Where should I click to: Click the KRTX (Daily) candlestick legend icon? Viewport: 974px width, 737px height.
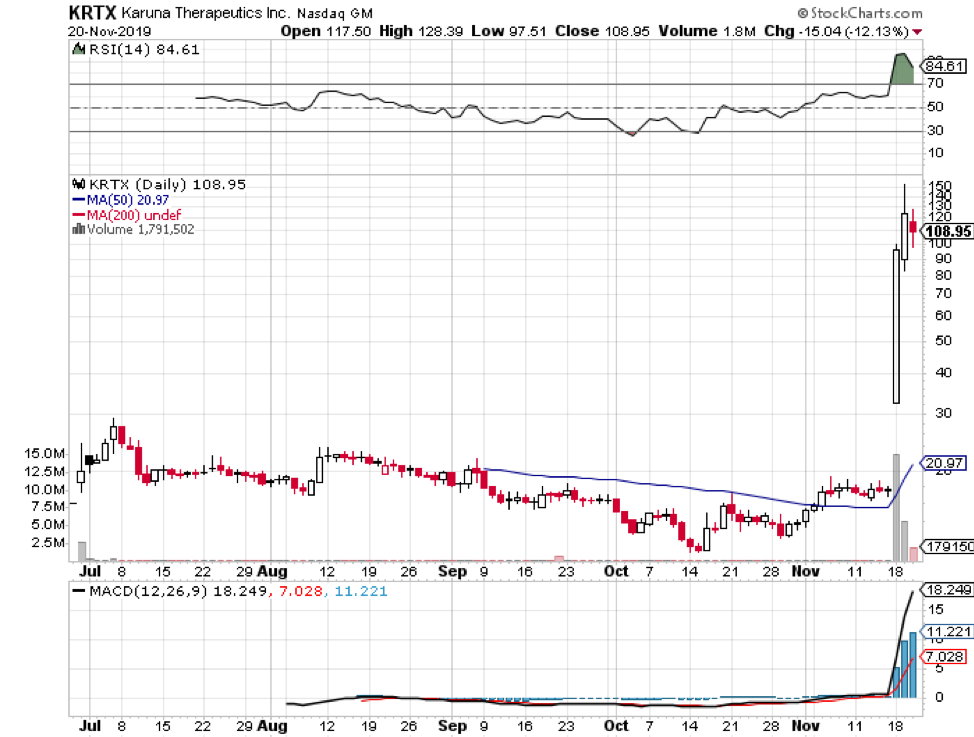77,185
